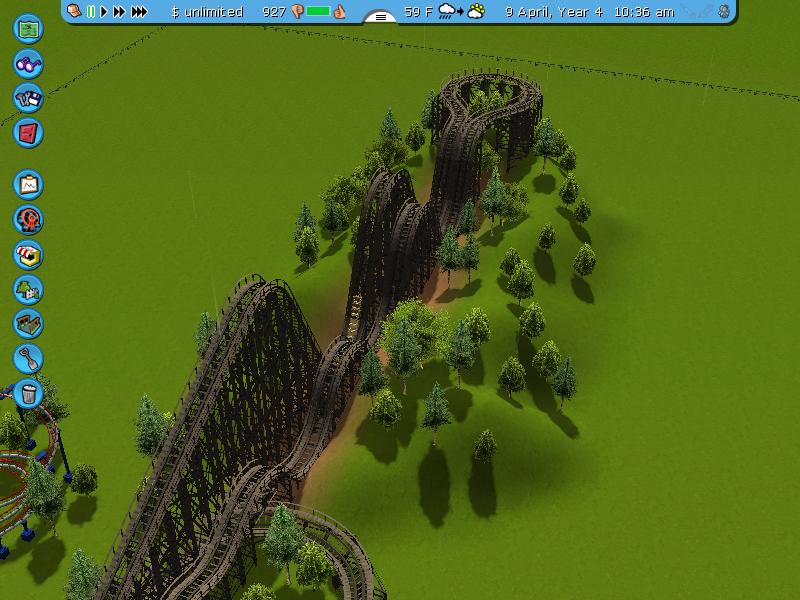Image resolution: width=800 pixels, height=600 pixels.
Task: Click the green park rating bar
Action: (318, 11)
